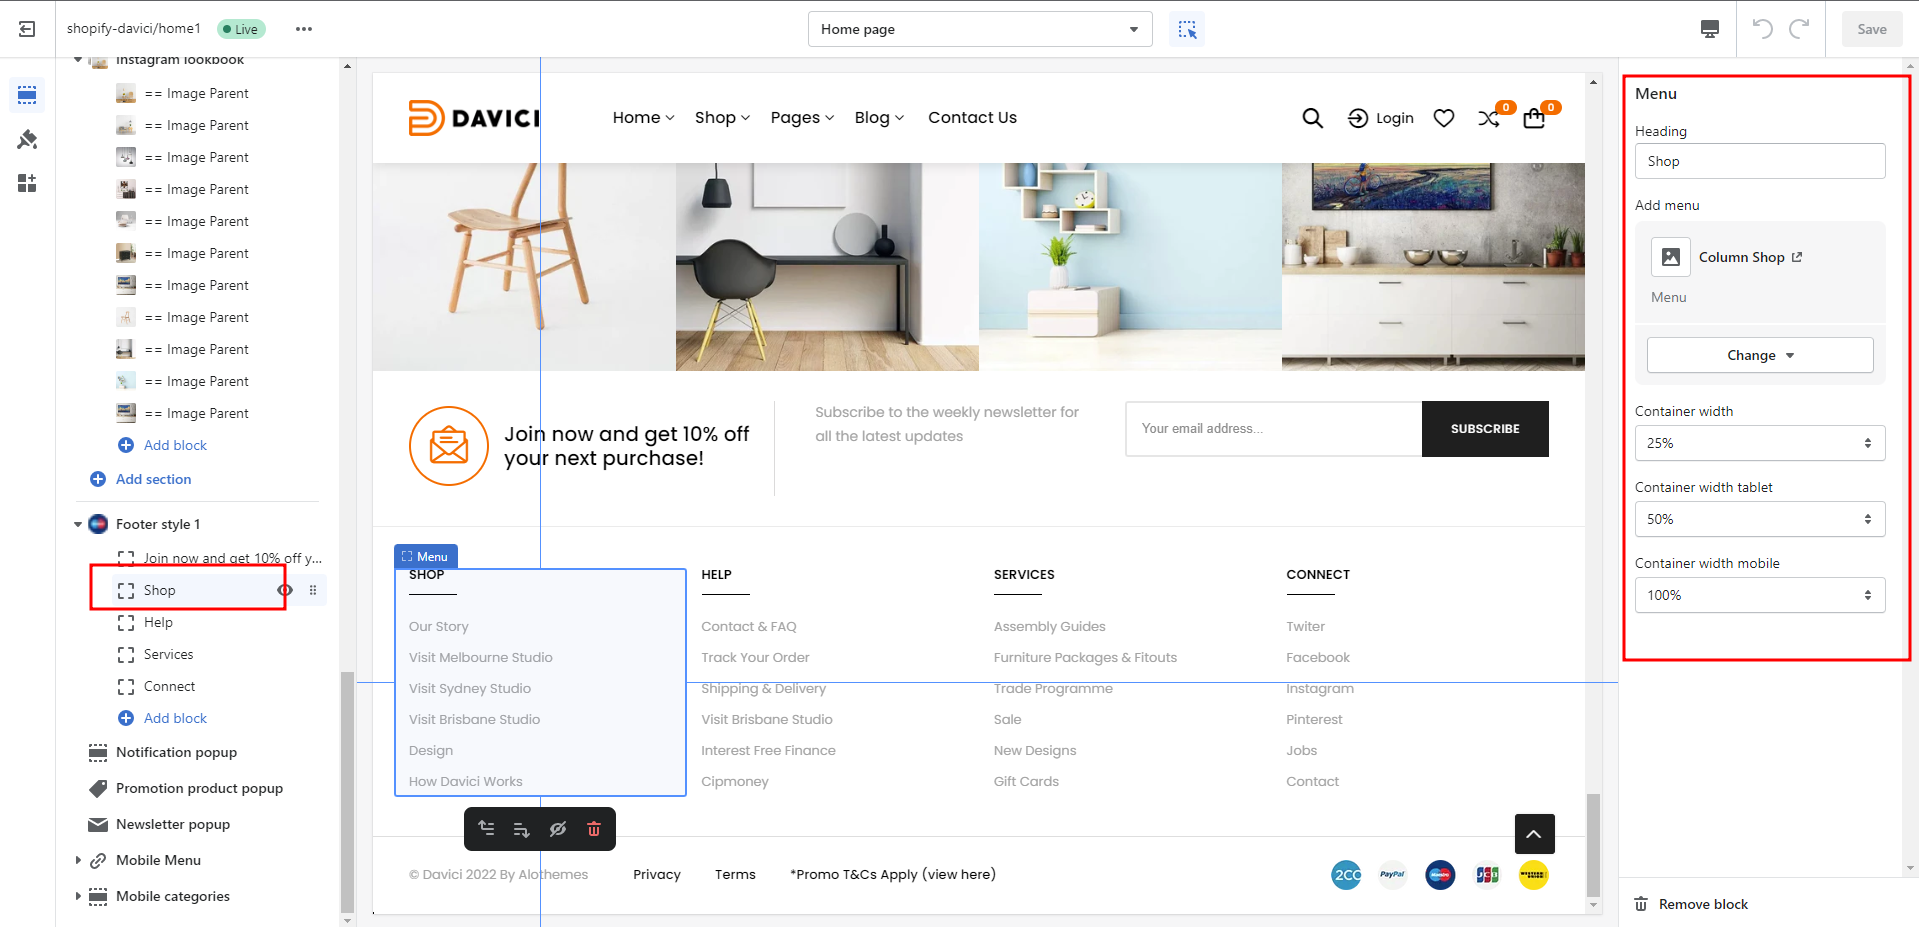This screenshot has height=927, width=1919.
Task: Click the search magnifier in store header
Action: pyautogui.click(x=1312, y=118)
